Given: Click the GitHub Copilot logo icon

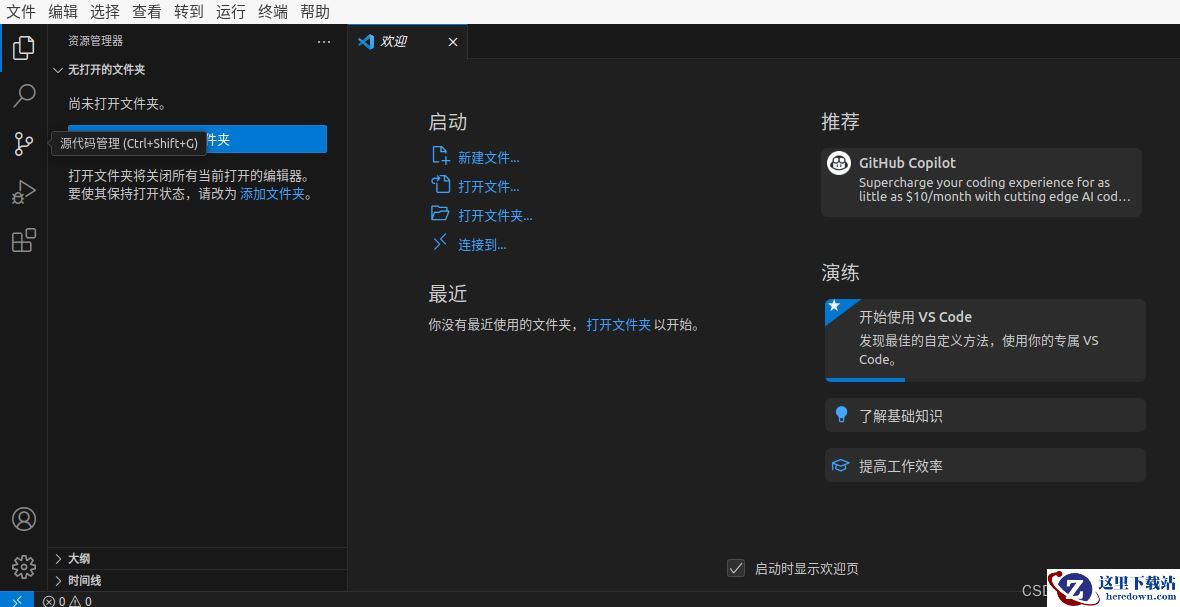Looking at the screenshot, I should 838,162.
